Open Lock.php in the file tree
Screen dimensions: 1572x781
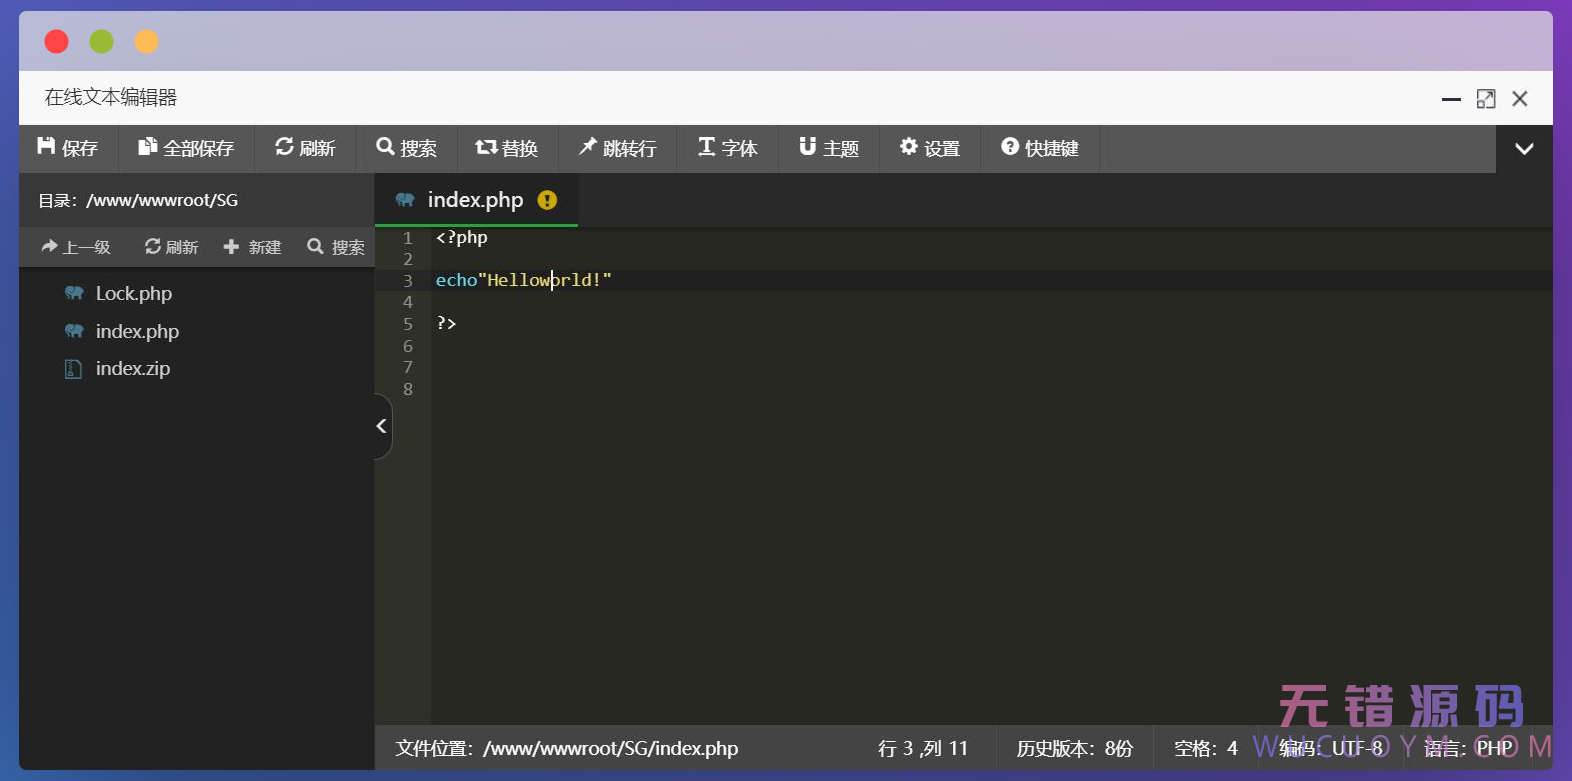133,293
